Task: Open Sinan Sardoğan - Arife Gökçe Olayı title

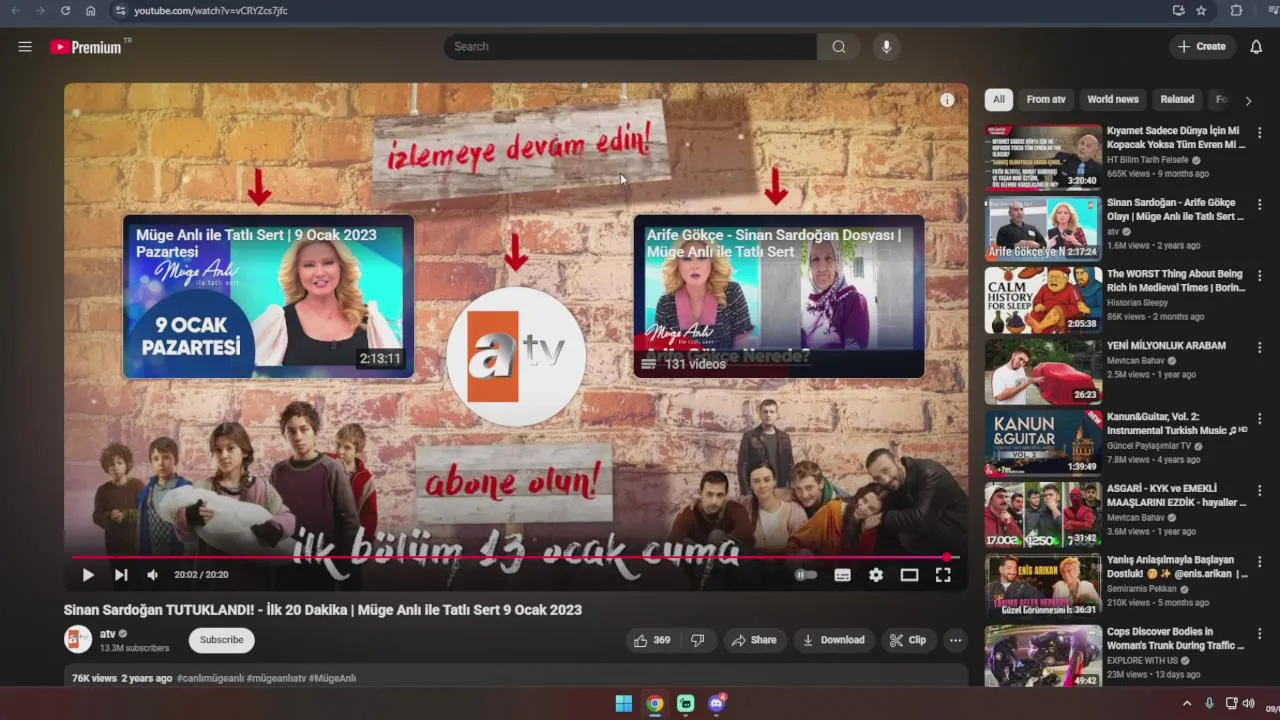Action: 1176,209
